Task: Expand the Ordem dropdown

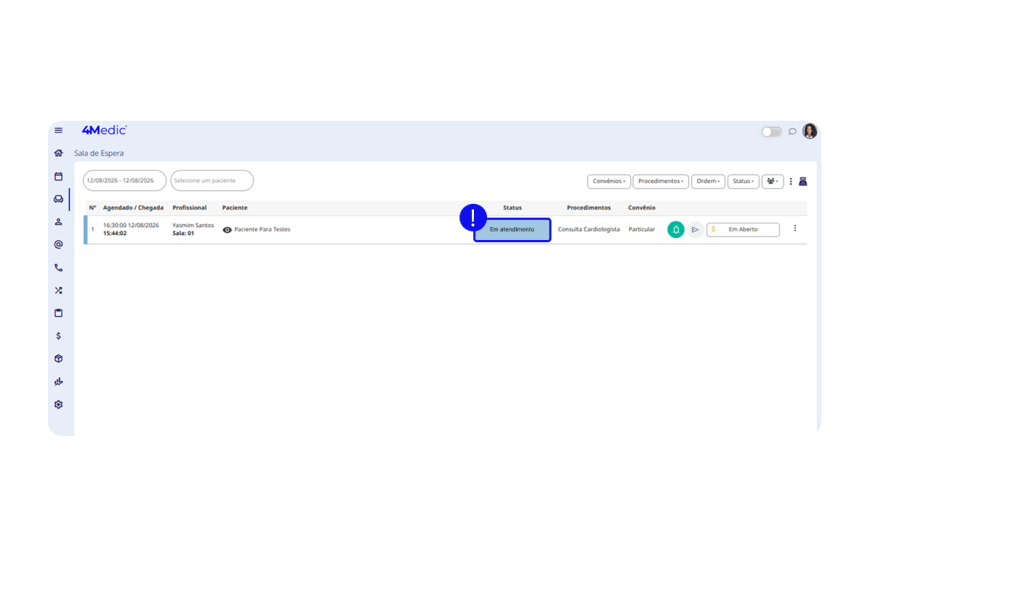Action: pyautogui.click(x=708, y=181)
